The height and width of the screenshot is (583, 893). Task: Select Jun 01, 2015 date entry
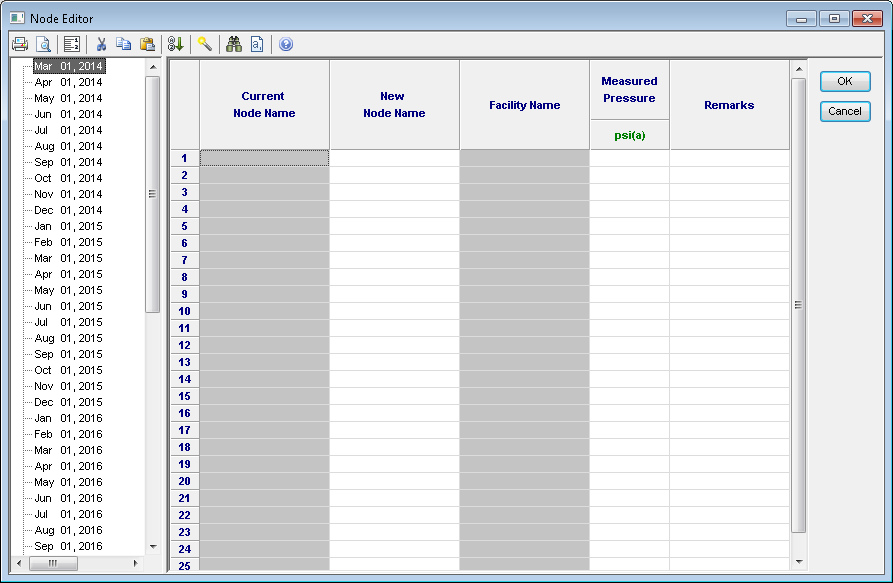(x=68, y=306)
